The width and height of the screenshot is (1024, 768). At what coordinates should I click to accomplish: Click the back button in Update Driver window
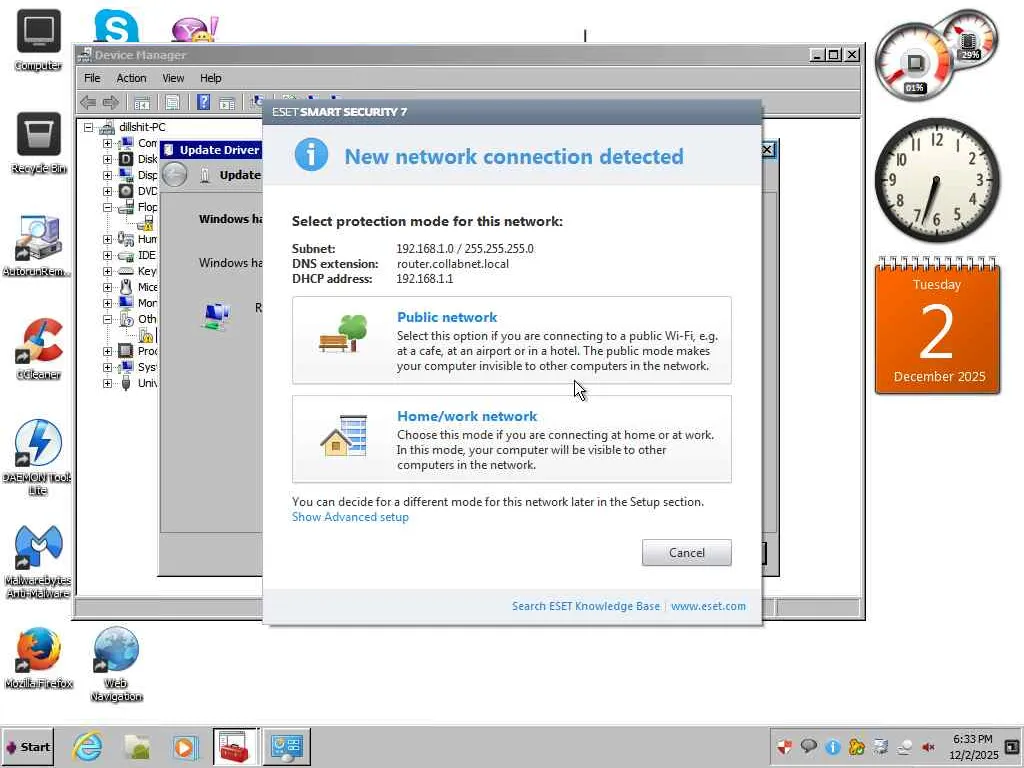click(x=174, y=174)
